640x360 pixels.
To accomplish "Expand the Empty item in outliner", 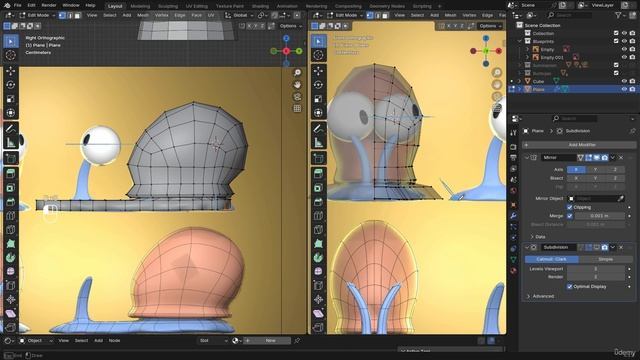I will [527, 49].
